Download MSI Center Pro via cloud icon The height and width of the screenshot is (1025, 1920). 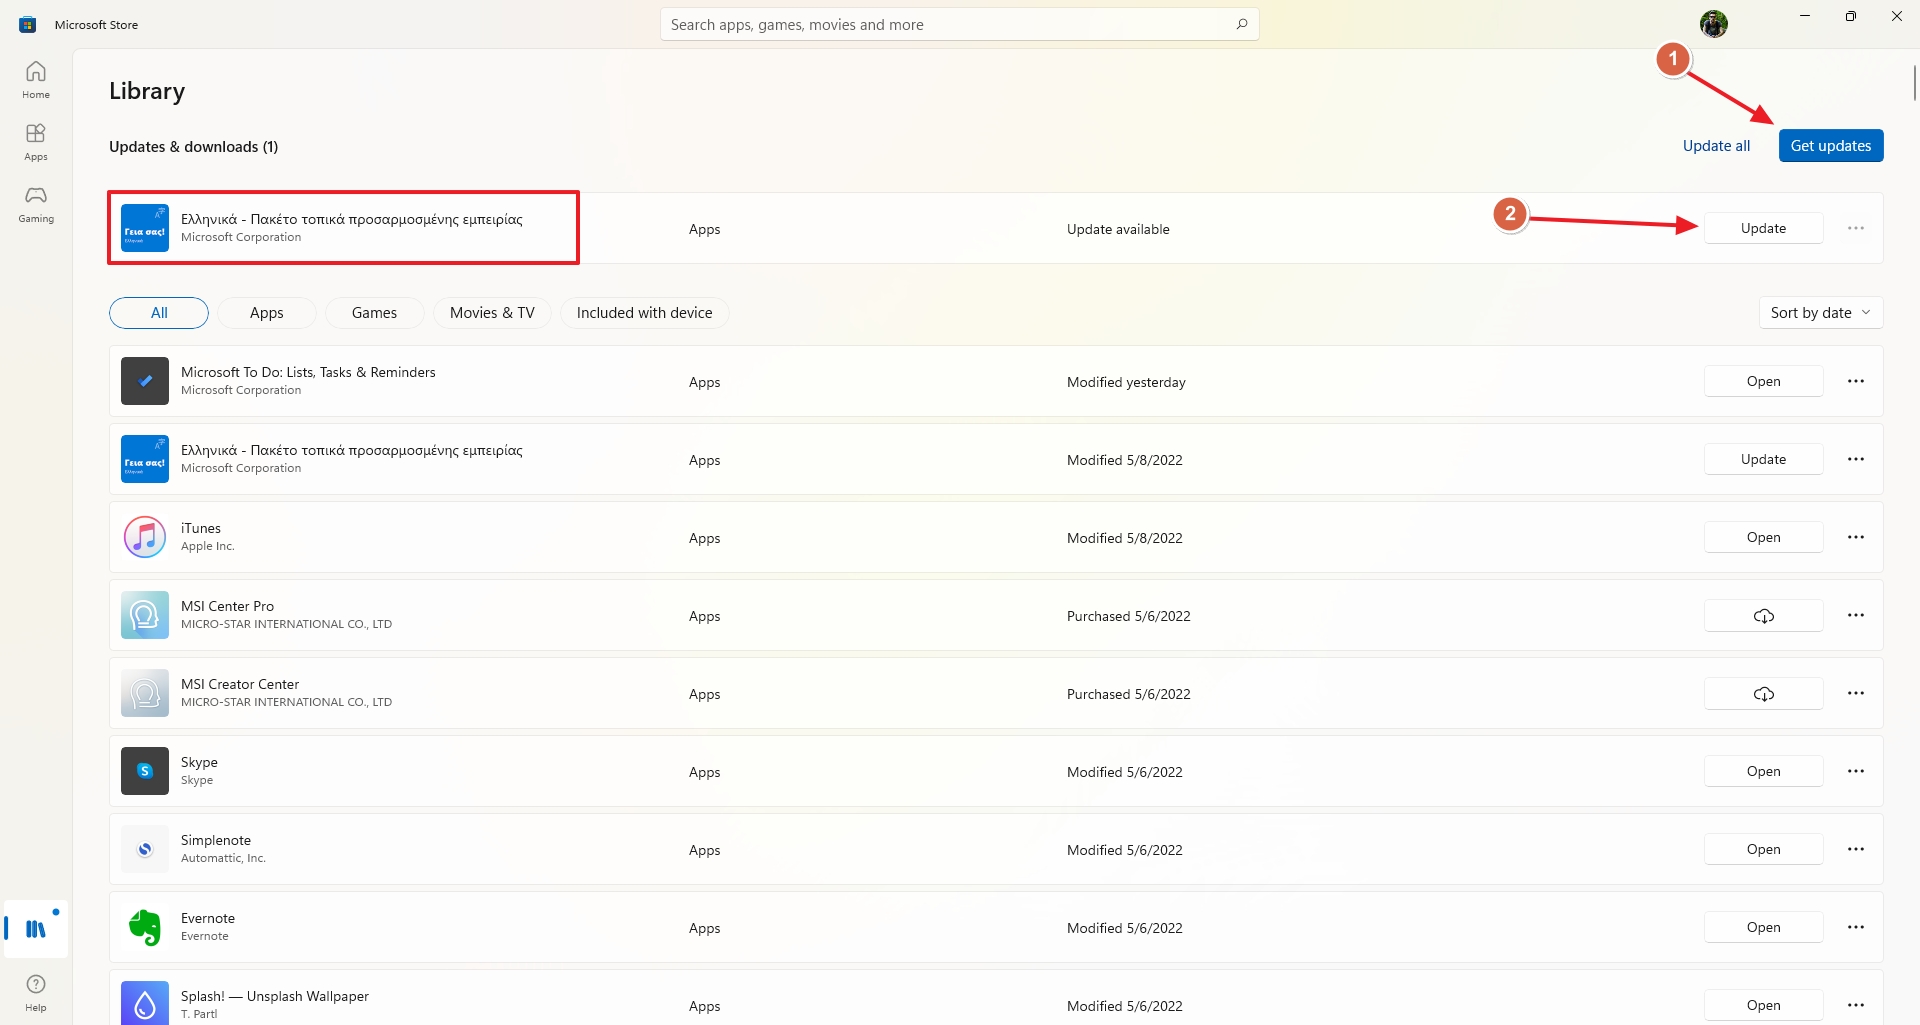coord(1763,616)
